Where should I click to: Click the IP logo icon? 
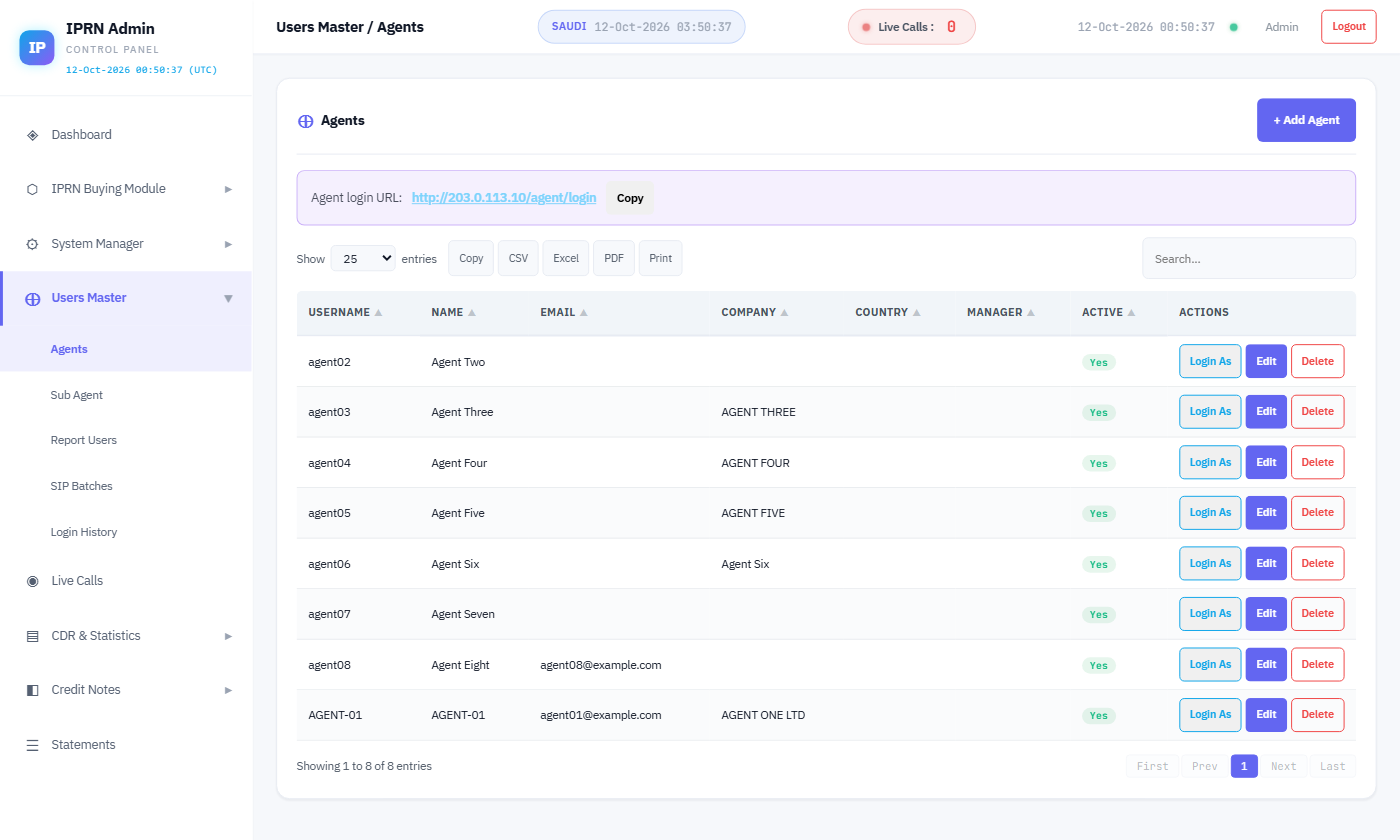tap(37, 47)
